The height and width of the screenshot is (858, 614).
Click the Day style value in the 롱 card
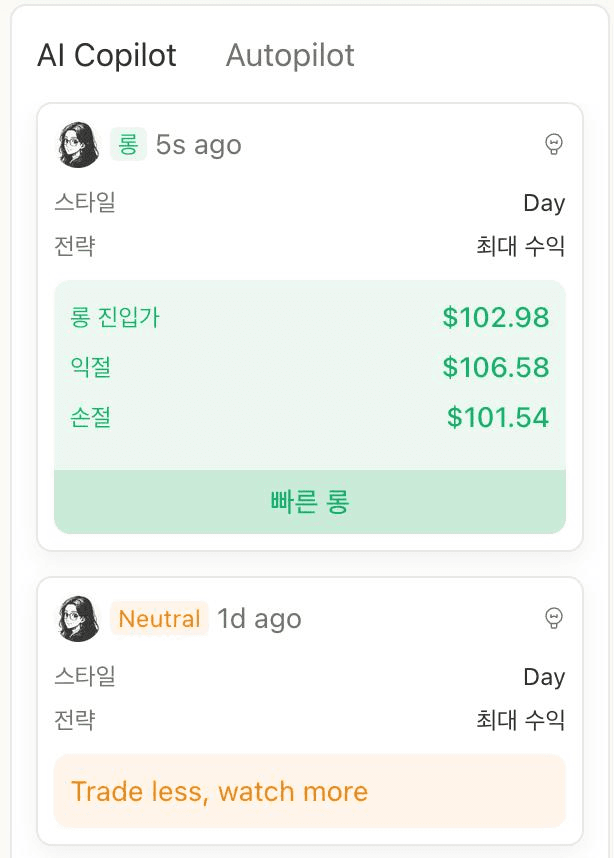click(x=544, y=203)
